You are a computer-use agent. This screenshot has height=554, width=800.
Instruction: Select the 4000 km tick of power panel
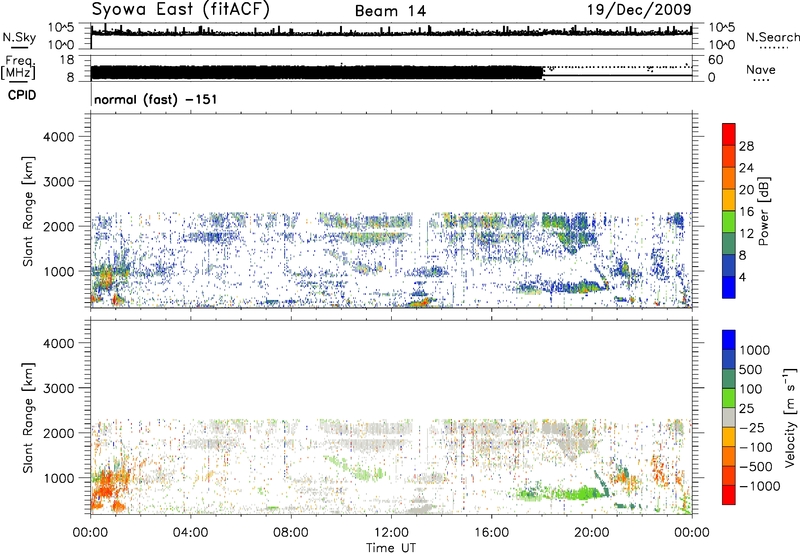pos(58,137)
